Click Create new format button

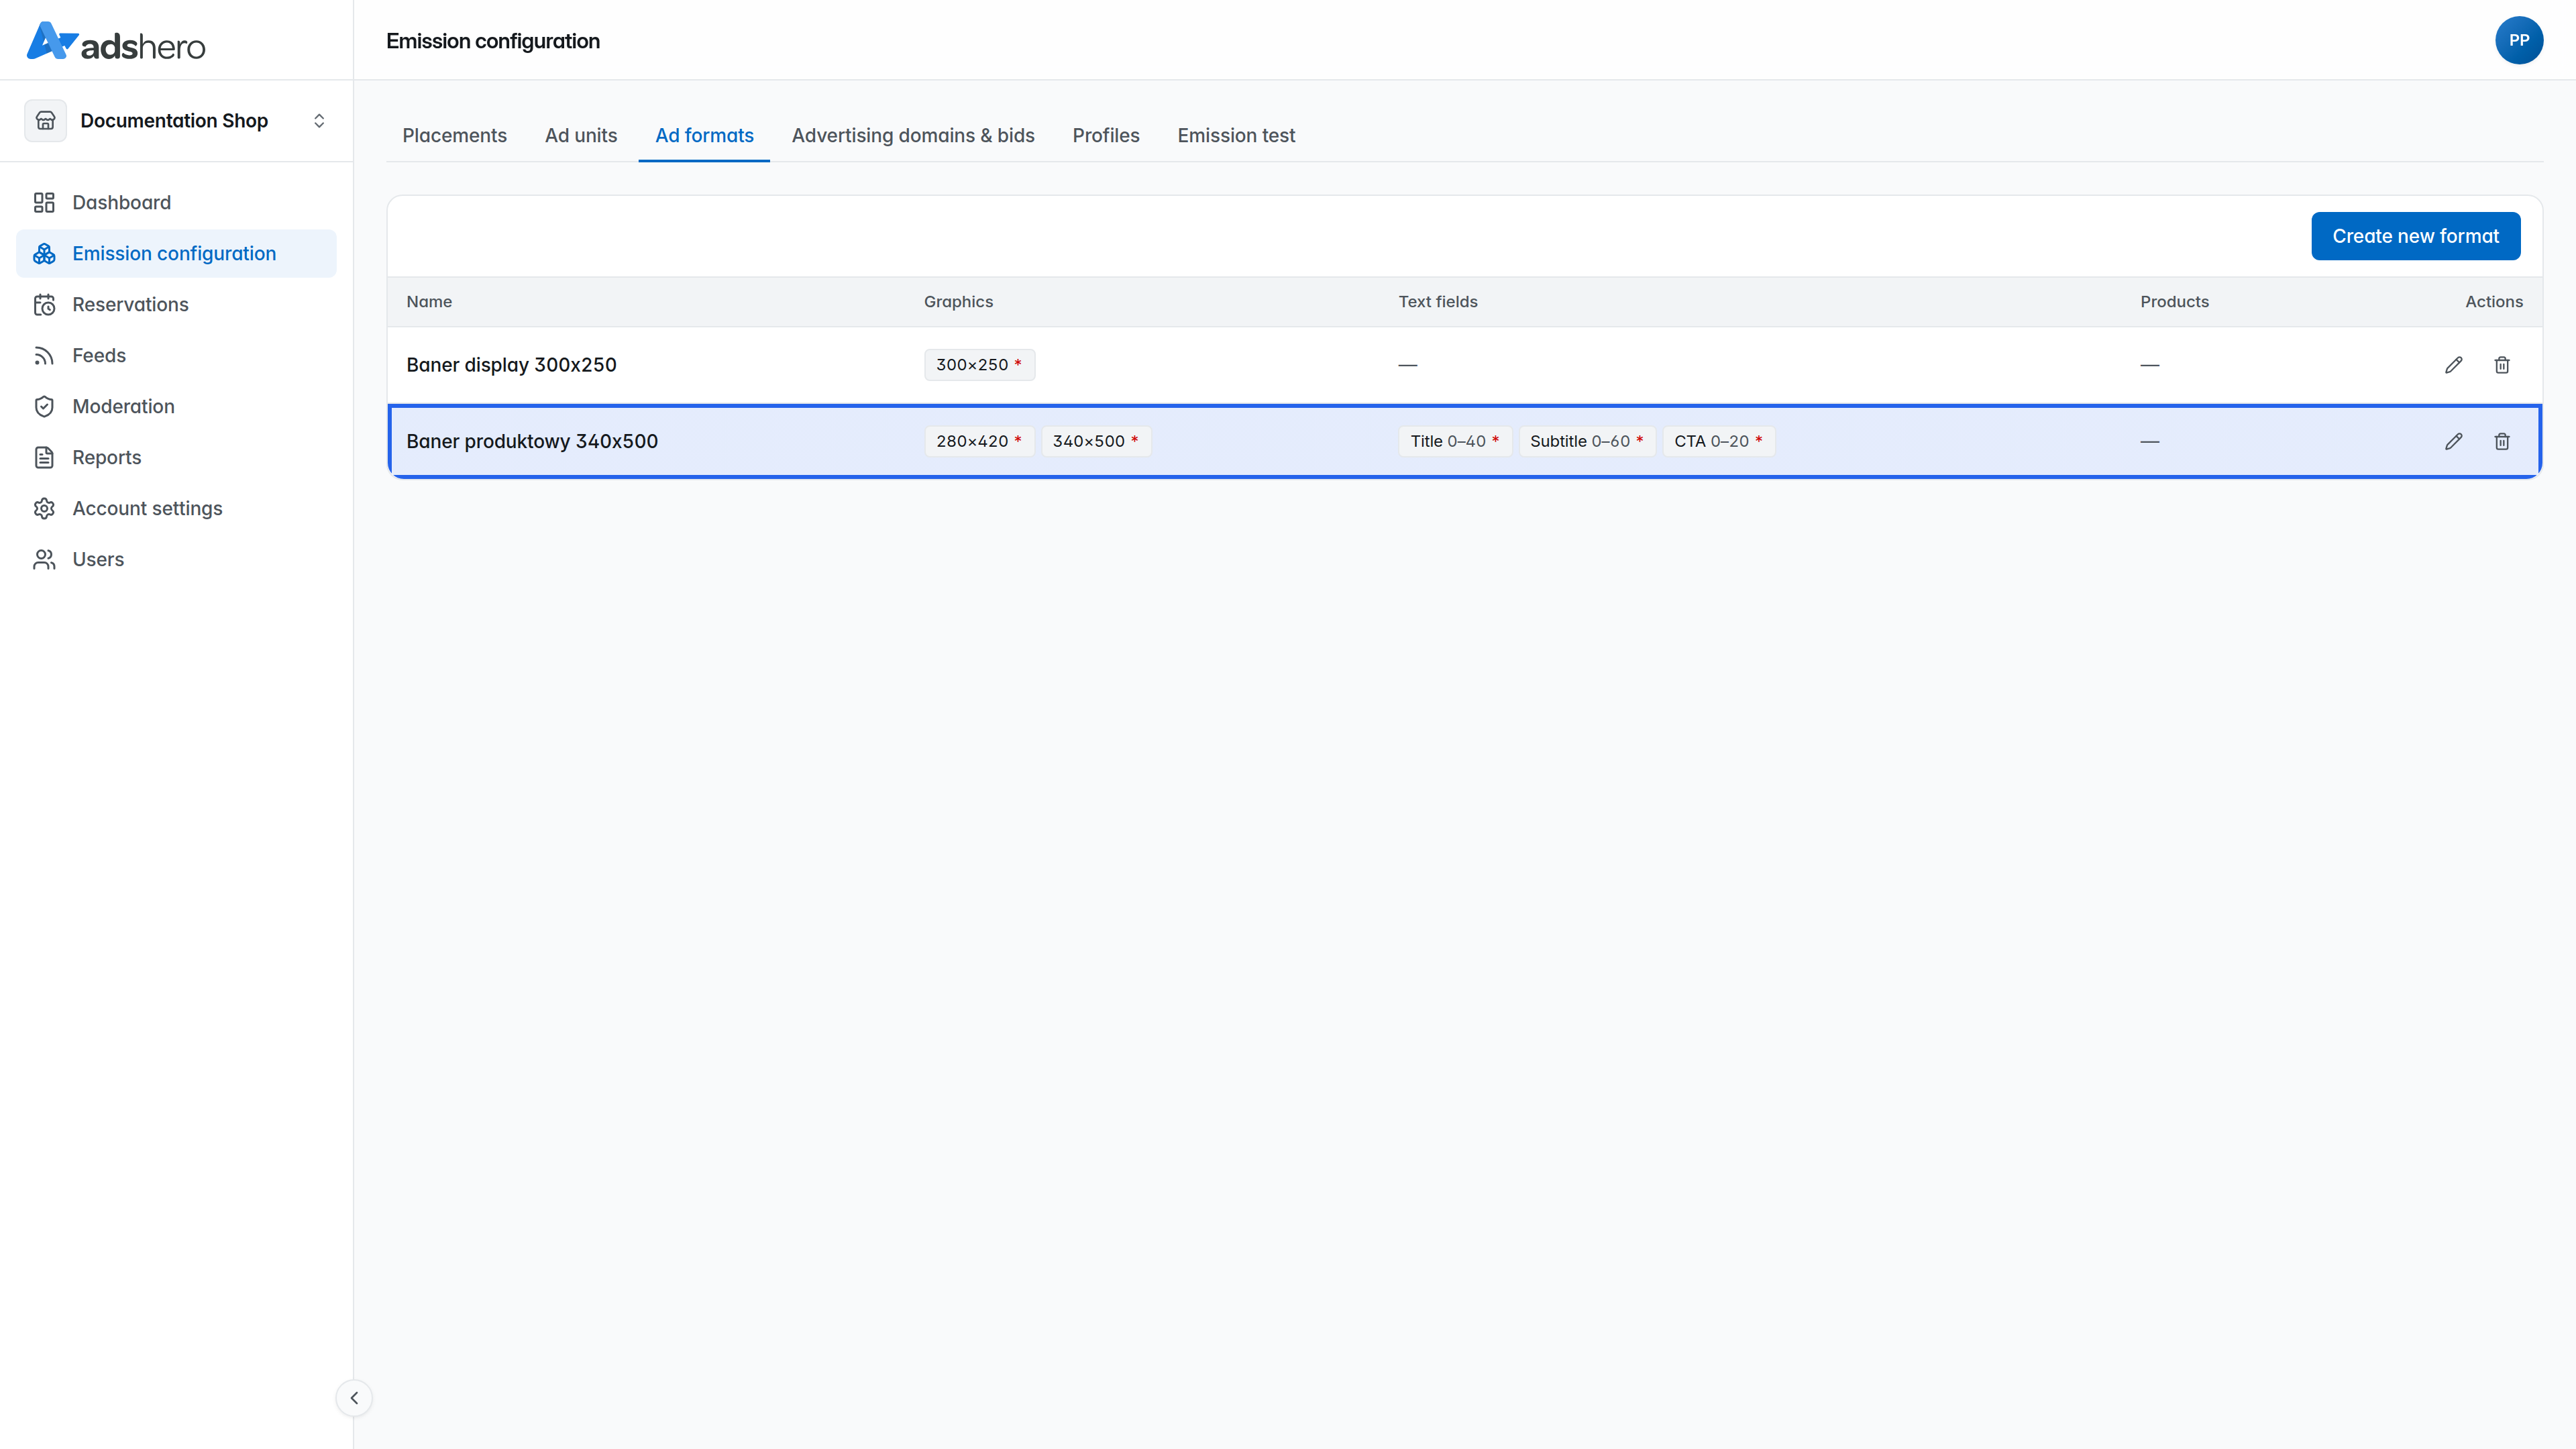2415,236
